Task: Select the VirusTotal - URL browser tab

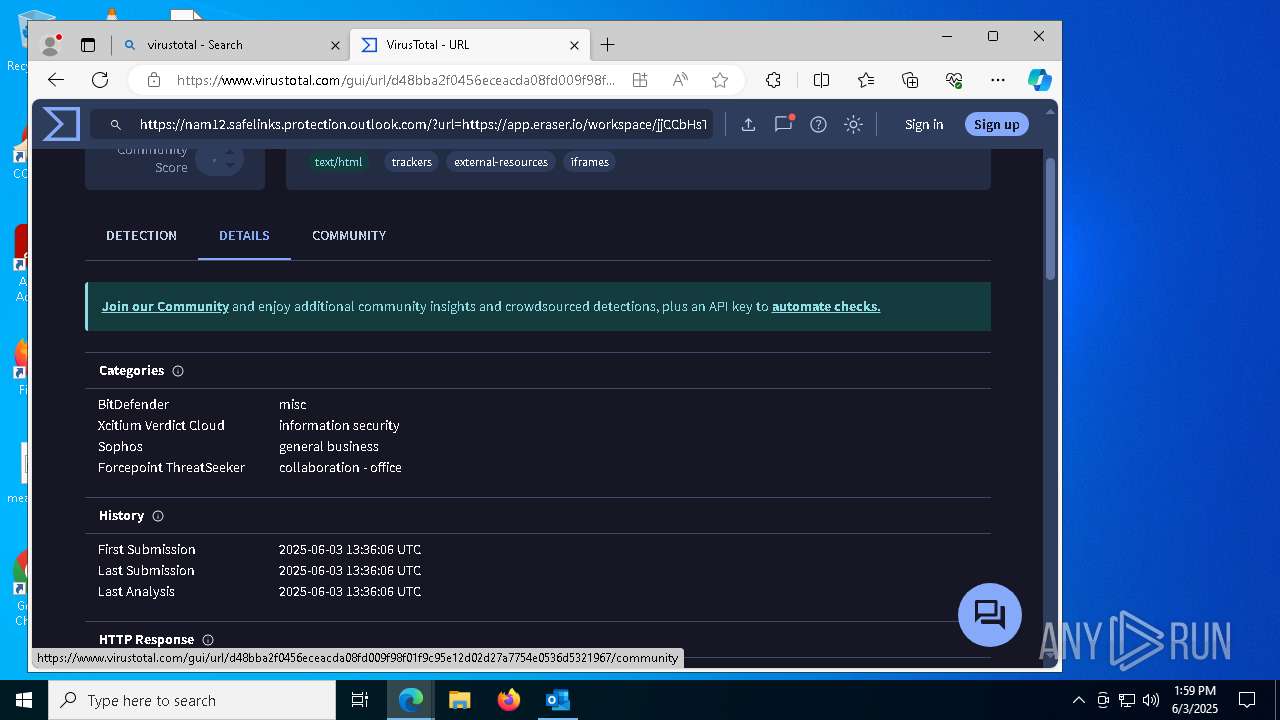Action: click(470, 45)
